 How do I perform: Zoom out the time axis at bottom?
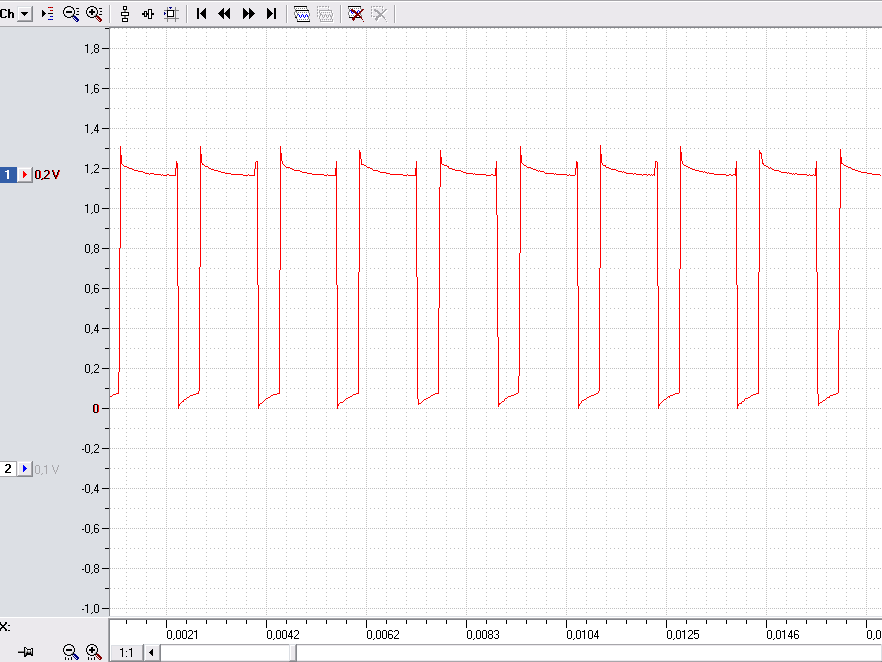pos(70,652)
